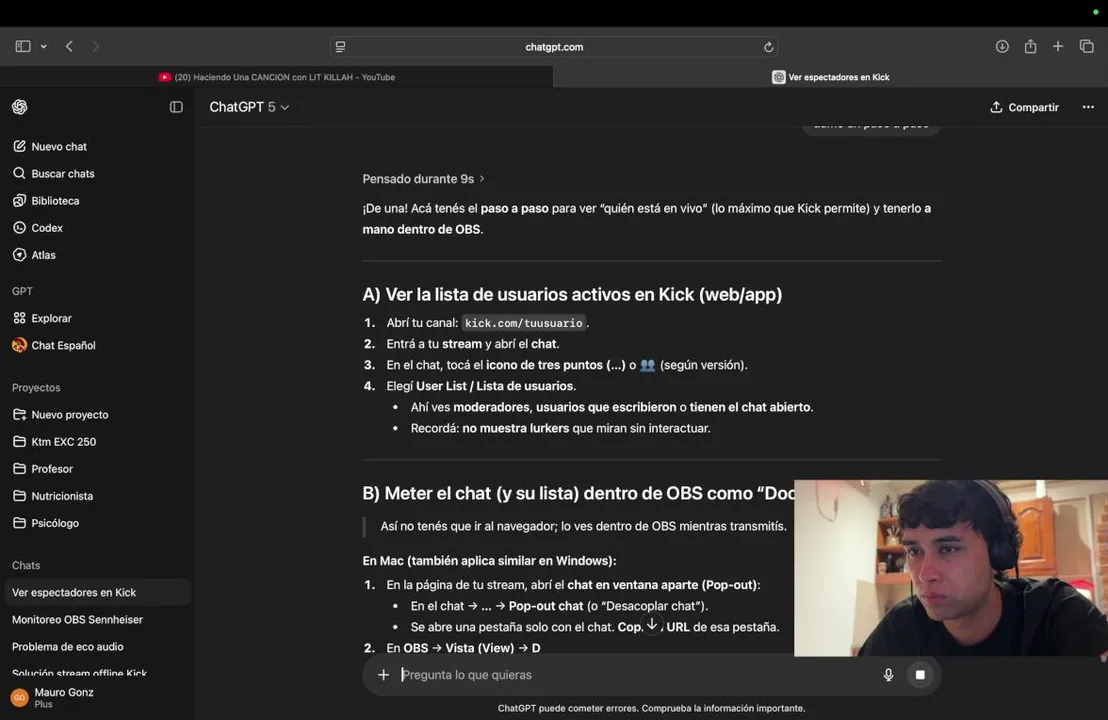Go forward to next page

(95, 47)
